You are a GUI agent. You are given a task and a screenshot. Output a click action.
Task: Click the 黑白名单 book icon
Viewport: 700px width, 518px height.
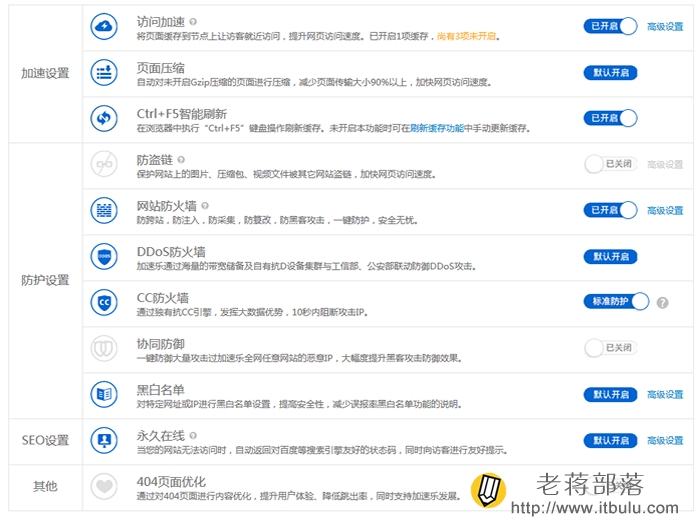(x=104, y=394)
